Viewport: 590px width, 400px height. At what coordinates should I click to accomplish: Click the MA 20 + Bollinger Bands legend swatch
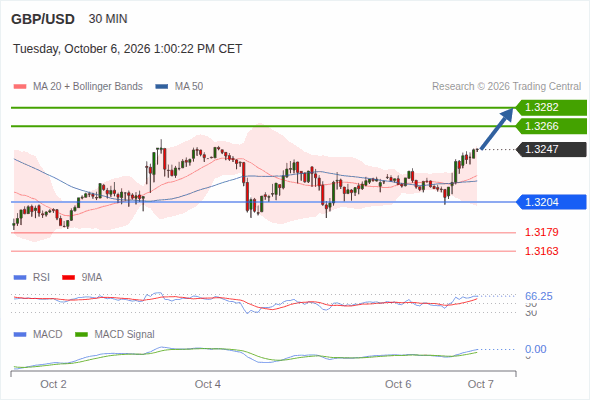click(x=20, y=87)
